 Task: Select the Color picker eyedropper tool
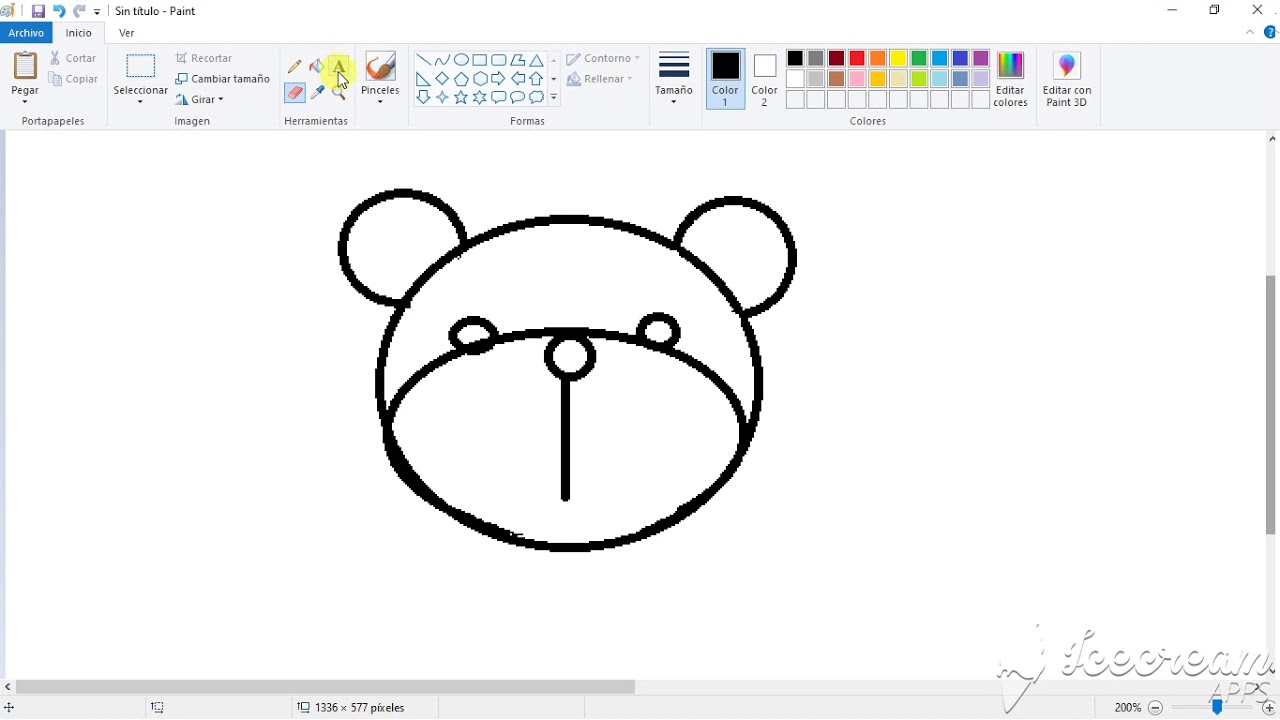pos(317,92)
